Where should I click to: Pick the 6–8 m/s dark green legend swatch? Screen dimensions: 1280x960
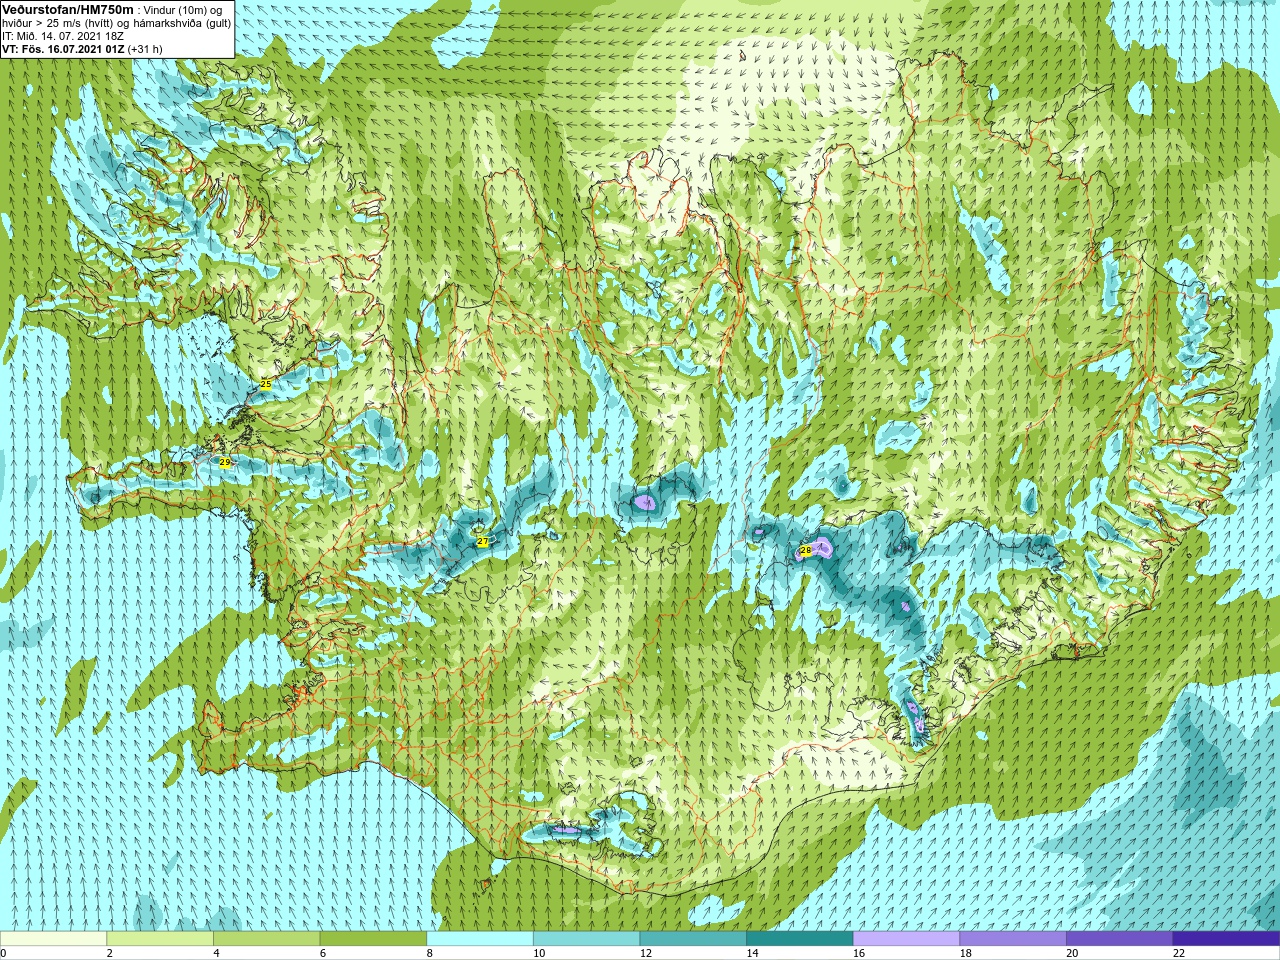[373, 939]
